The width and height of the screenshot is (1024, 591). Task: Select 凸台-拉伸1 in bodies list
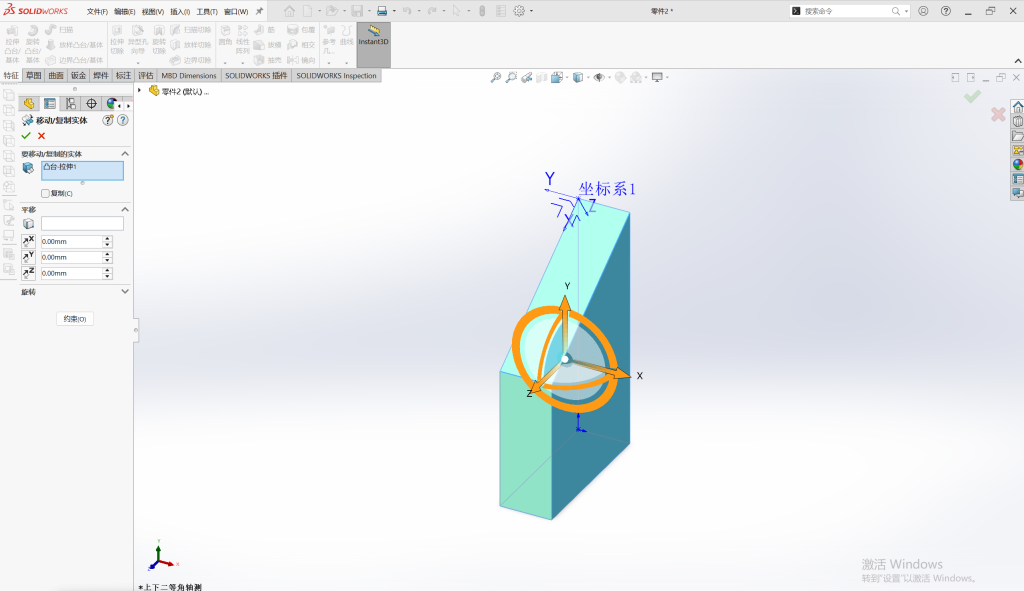pyautogui.click(x=60, y=167)
